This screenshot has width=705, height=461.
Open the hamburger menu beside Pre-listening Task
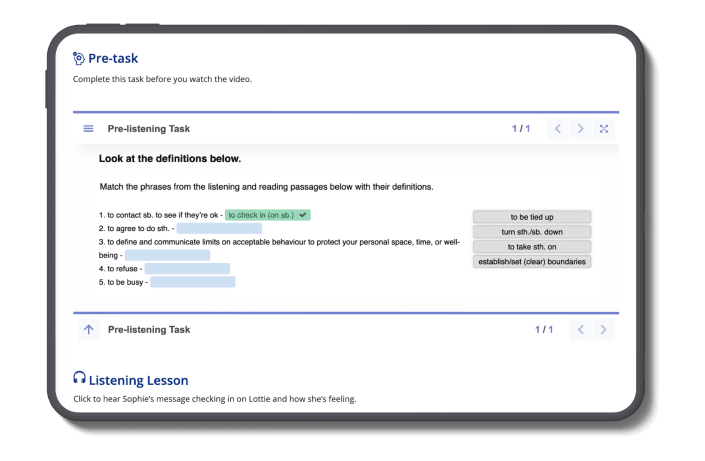coord(88,129)
